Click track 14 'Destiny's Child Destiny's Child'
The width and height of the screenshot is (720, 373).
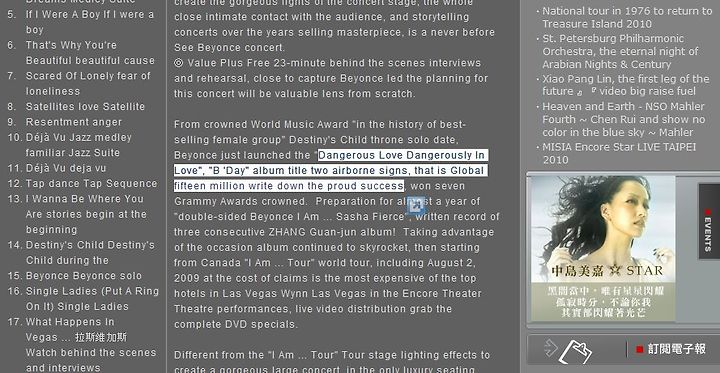[90, 253]
